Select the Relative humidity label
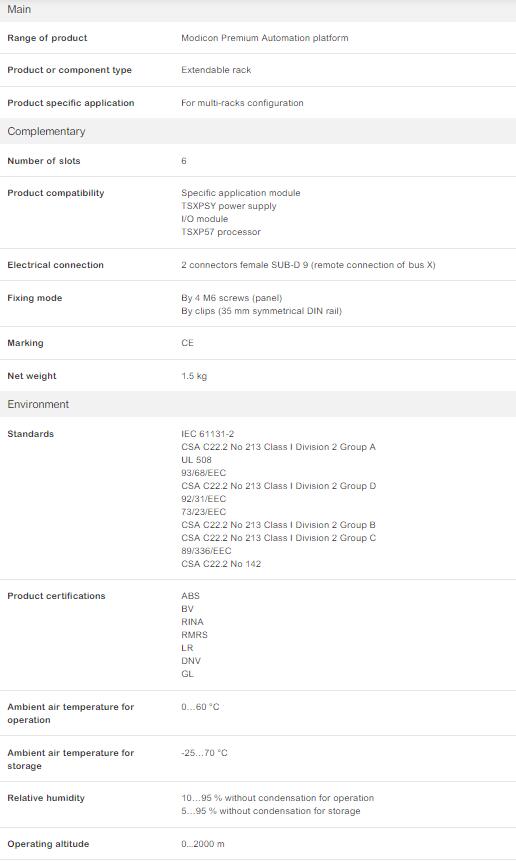 [46, 798]
